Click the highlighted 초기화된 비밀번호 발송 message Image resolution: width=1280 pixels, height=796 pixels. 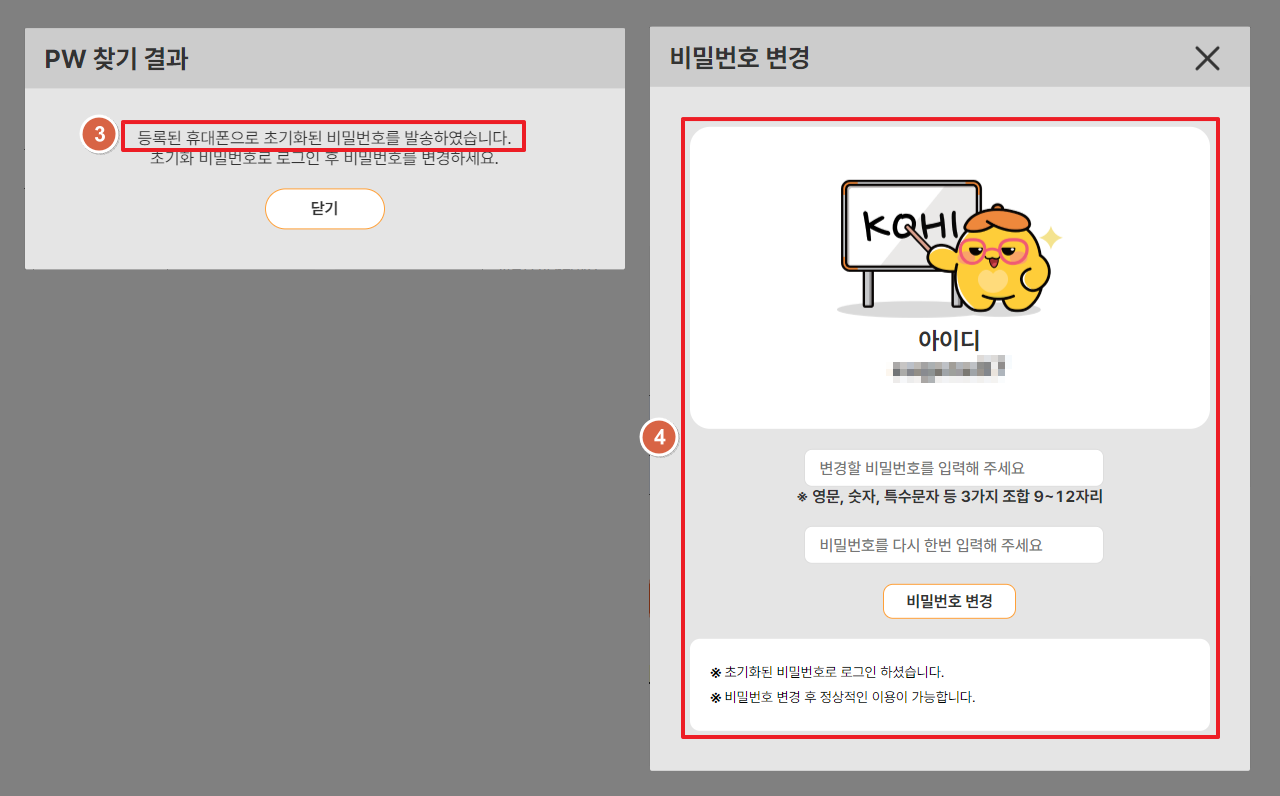324,136
